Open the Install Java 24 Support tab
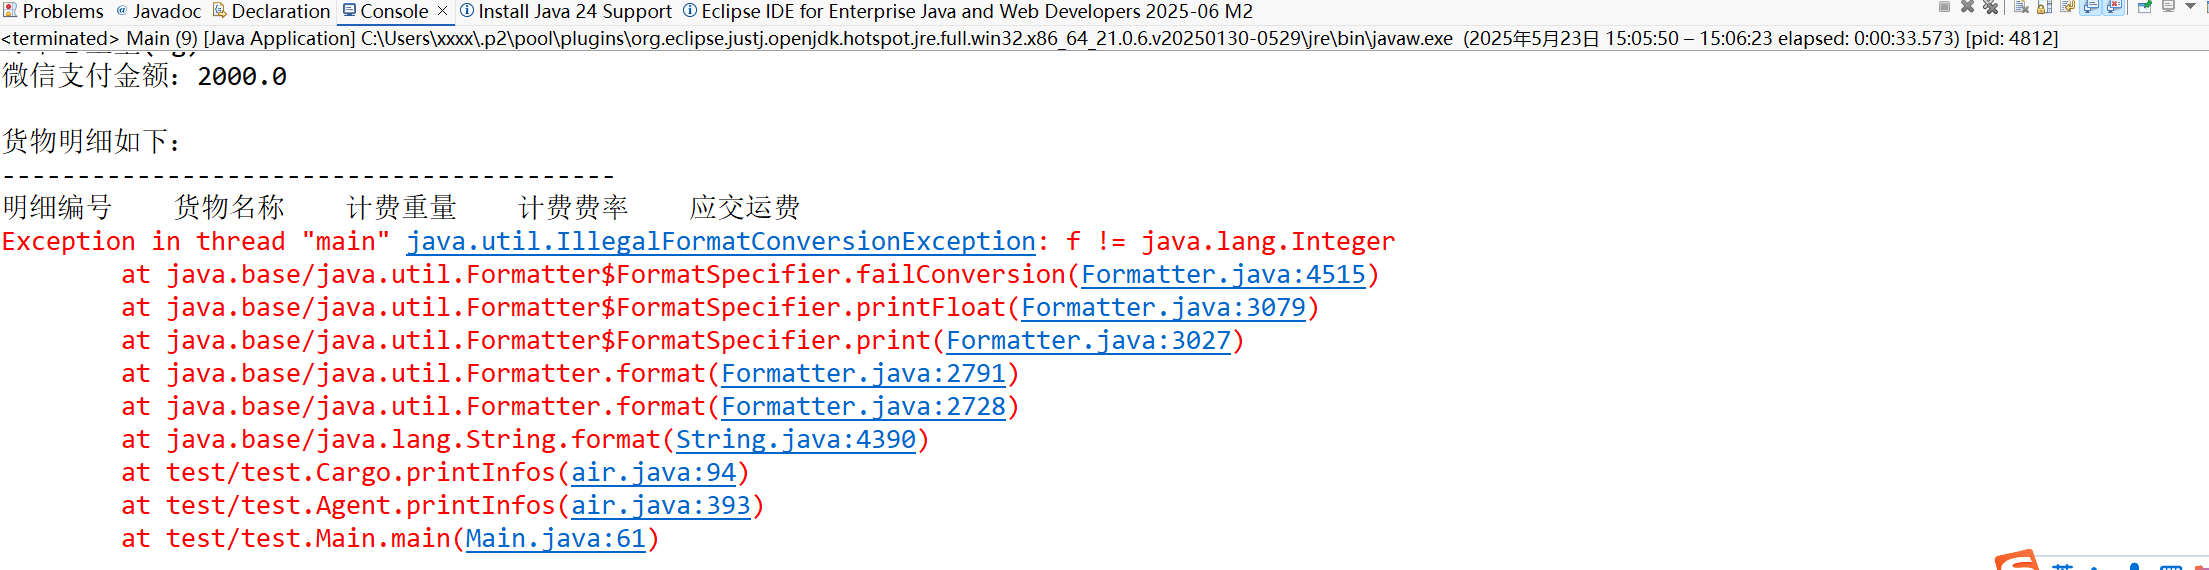 pyautogui.click(x=565, y=11)
